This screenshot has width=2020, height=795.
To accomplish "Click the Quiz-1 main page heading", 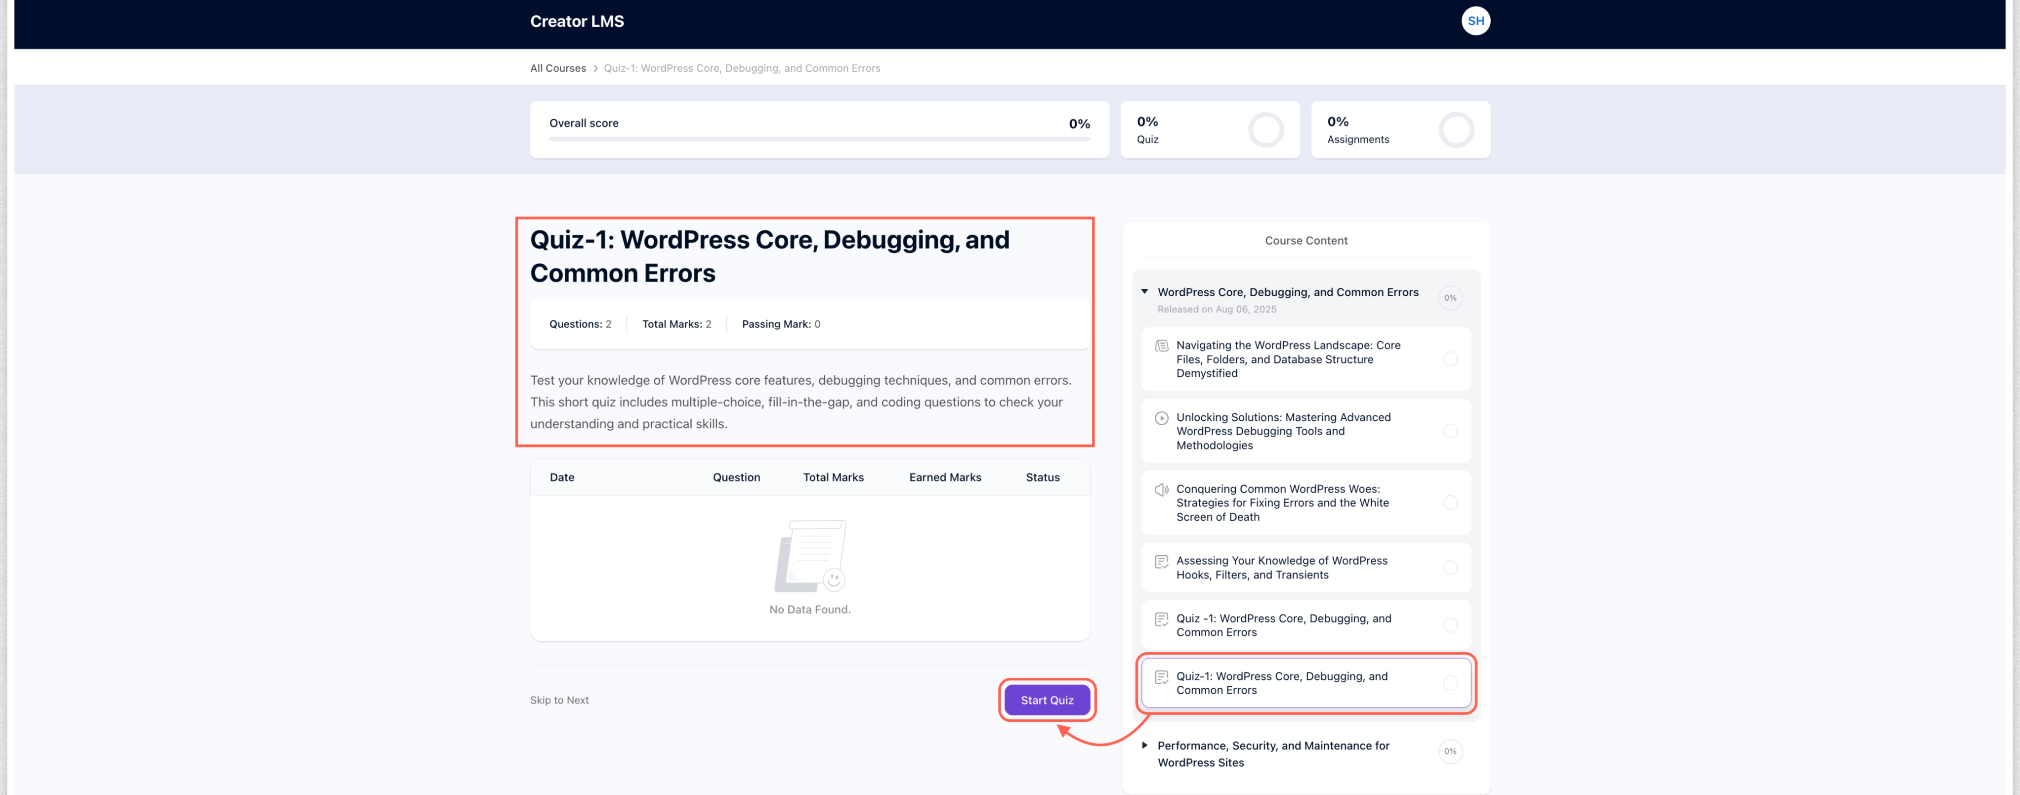I will pyautogui.click(x=770, y=257).
